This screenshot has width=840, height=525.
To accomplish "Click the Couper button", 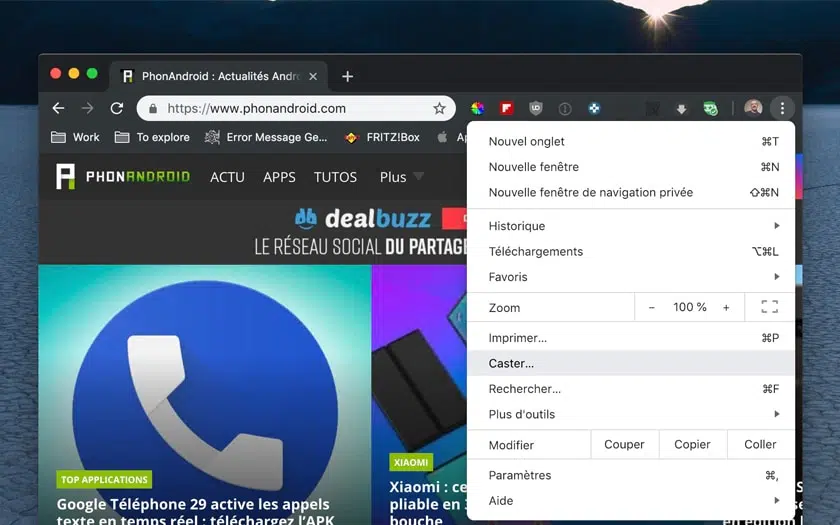I will (x=624, y=444).
